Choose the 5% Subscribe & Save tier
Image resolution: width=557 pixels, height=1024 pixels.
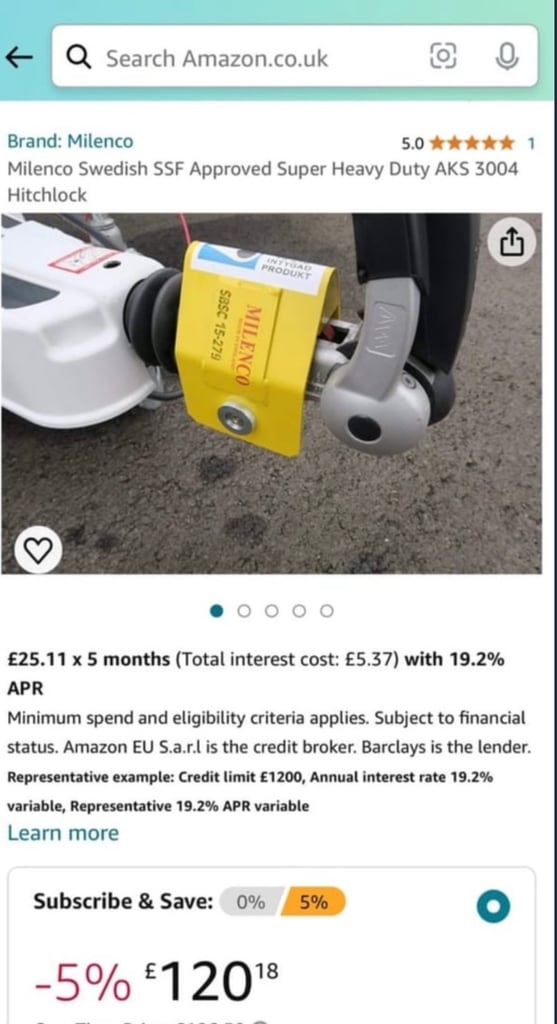tap(313, 902)
